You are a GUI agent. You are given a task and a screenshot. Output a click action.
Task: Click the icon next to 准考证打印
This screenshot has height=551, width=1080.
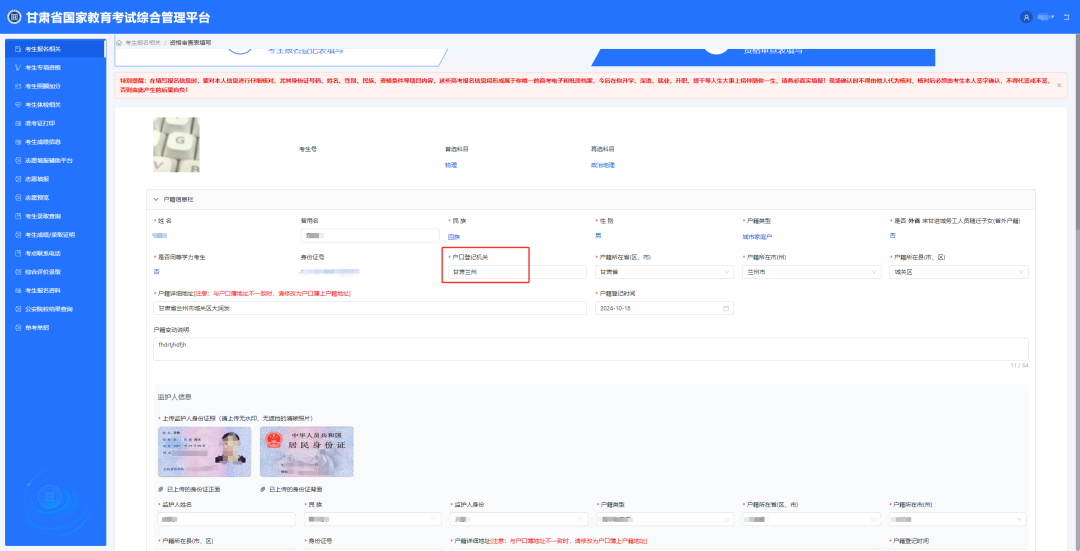pyautogui.click(x=17, y=123)
